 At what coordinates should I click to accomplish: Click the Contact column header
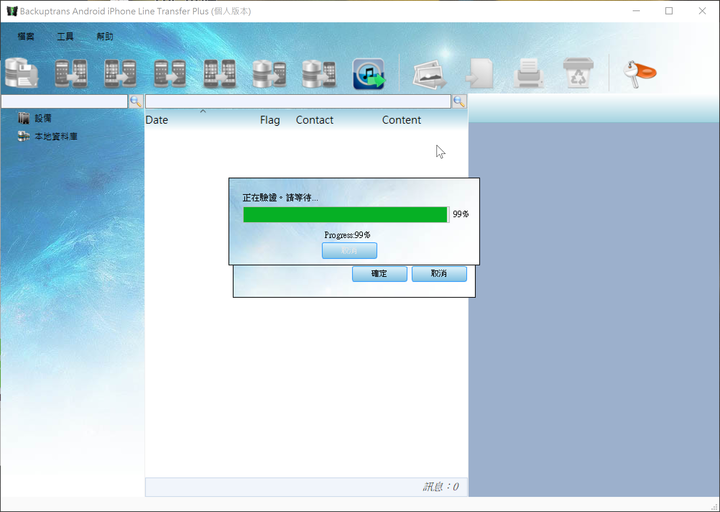tap(315, 120)
